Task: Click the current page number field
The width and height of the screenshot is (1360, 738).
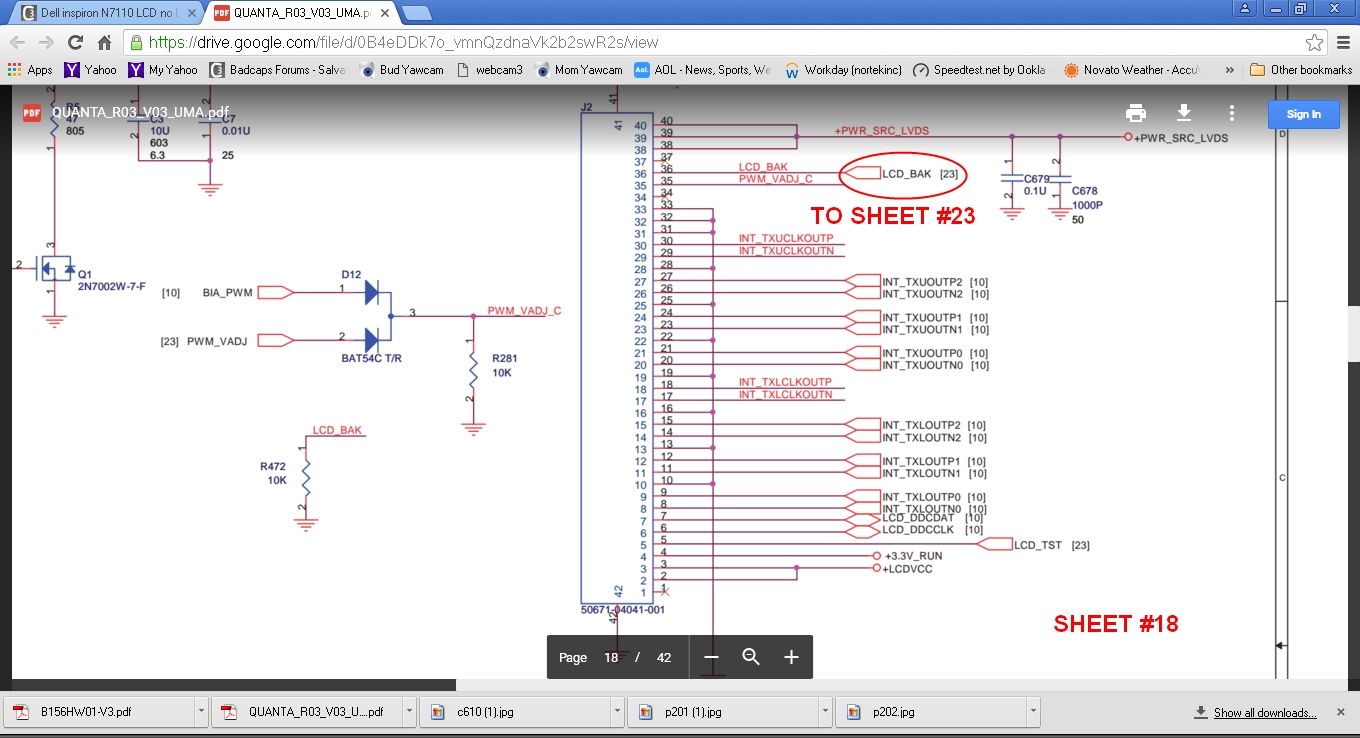Action: pos(611,657)
